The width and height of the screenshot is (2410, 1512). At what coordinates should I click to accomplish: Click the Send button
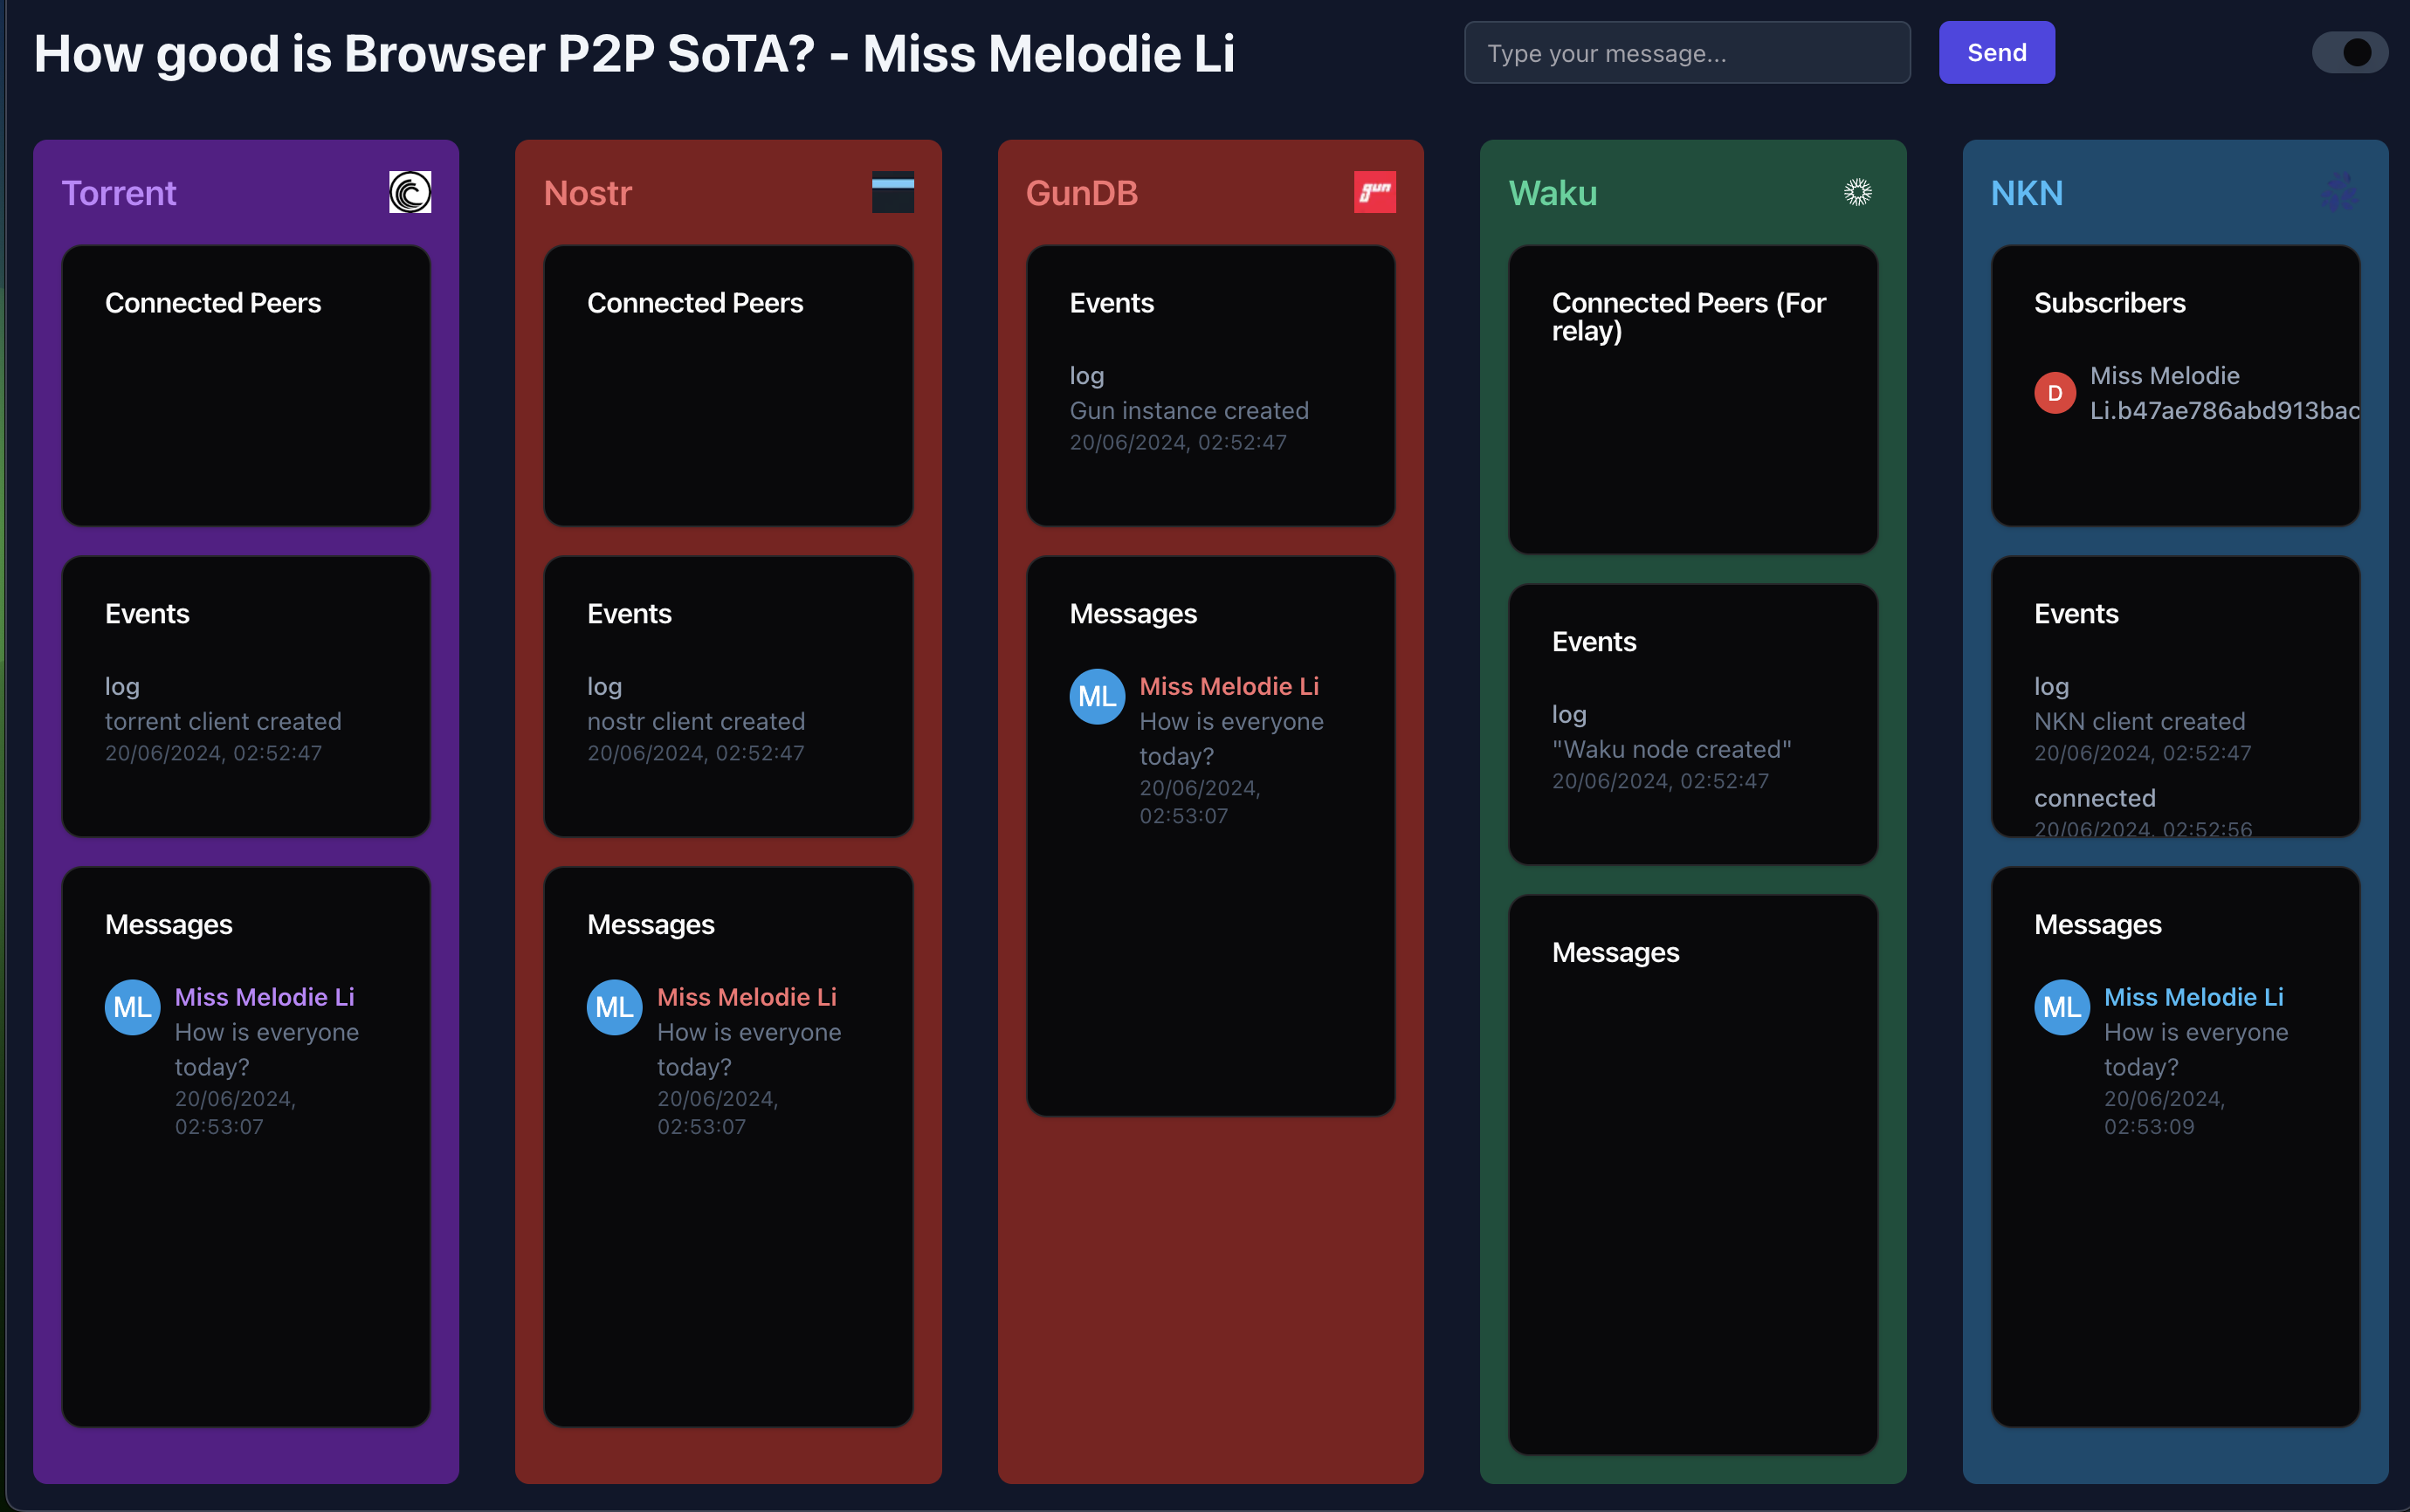pos(1996,53)
